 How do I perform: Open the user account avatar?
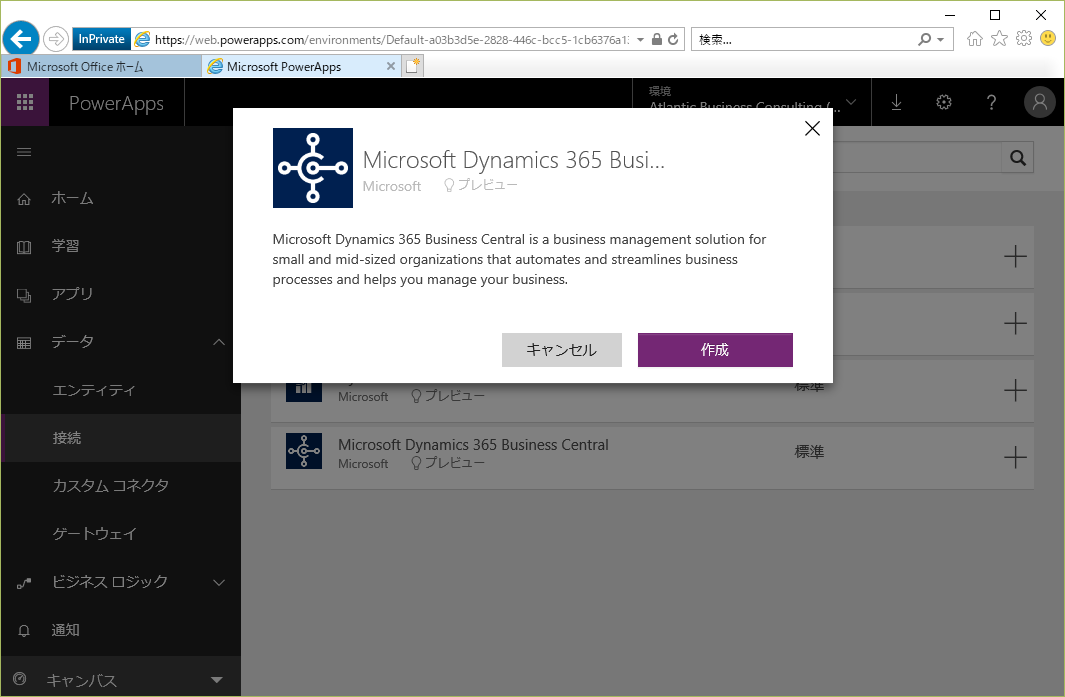click(x=1040, y=103)
